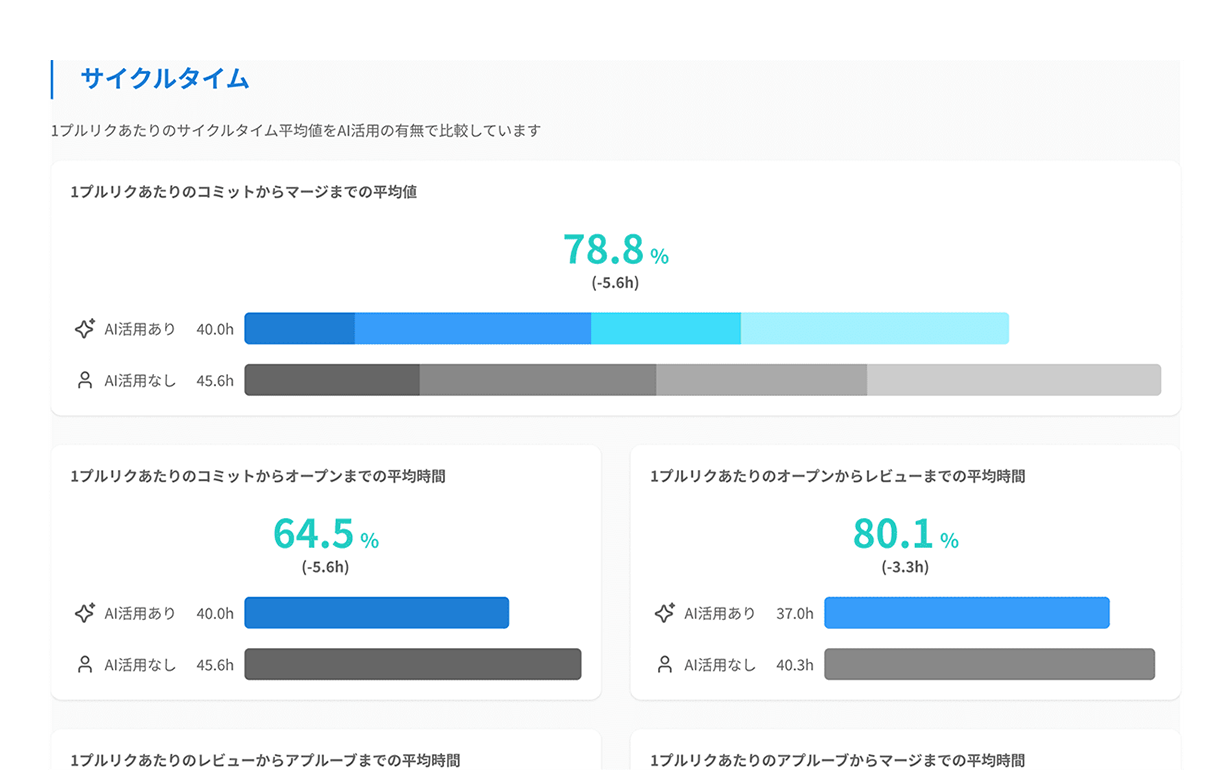The height and width of the screenshot is (770, 1232).
Task: Click cyan third segment of AI bar
Action: tap(666, 329)
